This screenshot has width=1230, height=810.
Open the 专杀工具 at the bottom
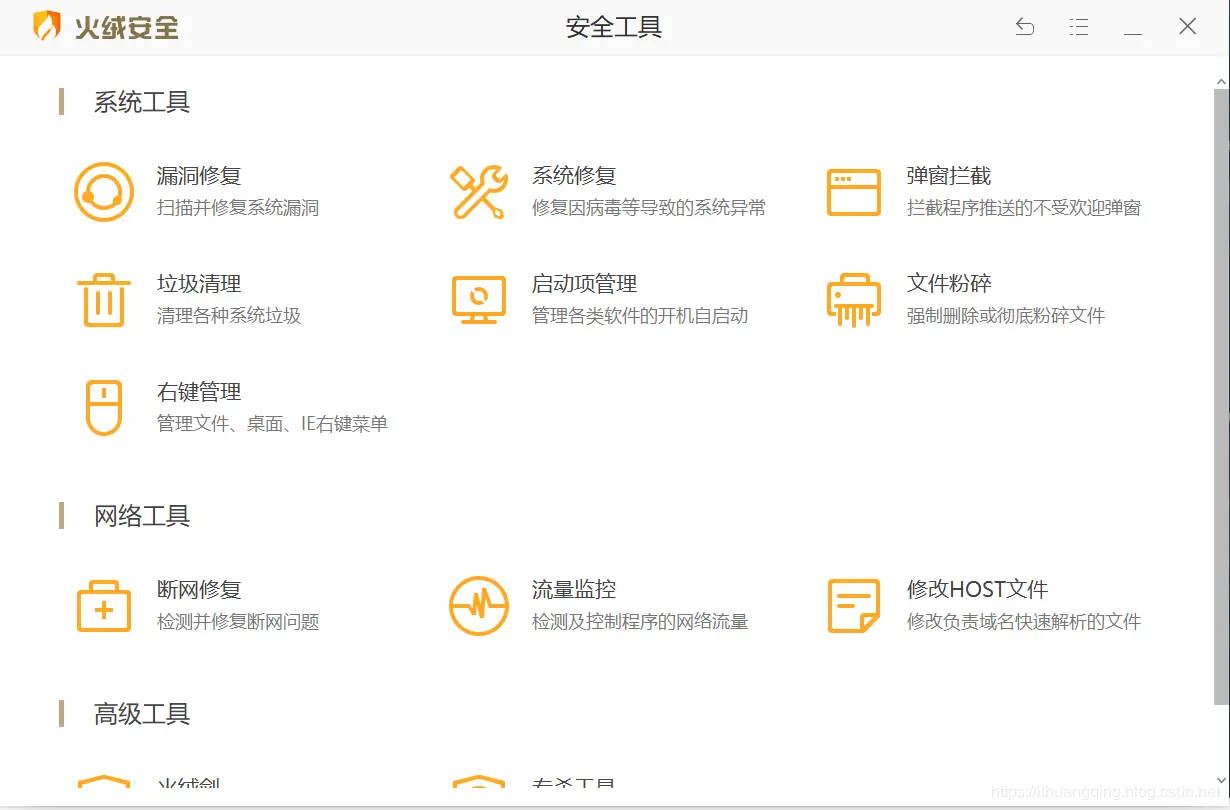click(x=575, y=785)
